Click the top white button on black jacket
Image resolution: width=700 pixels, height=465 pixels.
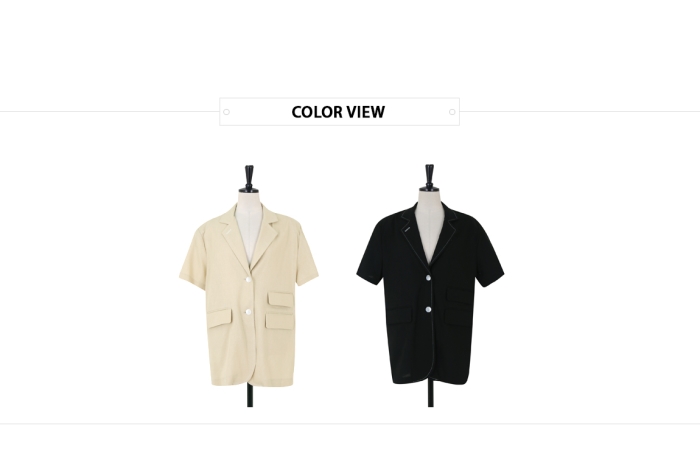tap(428, 278)
